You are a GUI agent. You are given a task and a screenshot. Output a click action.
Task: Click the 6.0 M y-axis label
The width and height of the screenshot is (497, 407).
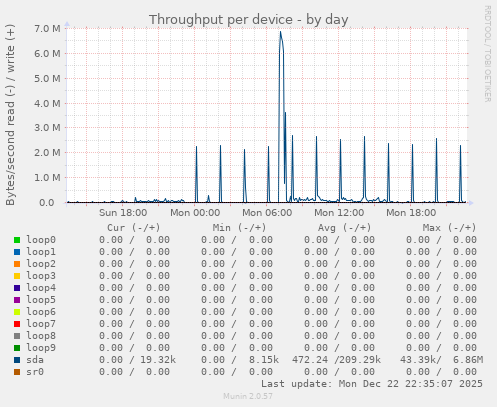click(47, 53)
